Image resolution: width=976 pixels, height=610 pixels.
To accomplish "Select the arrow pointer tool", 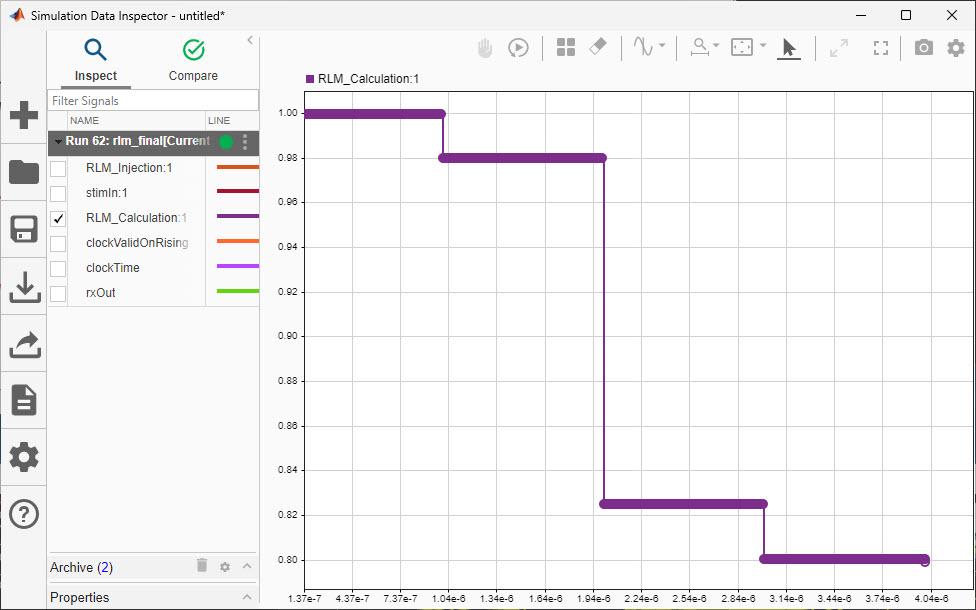I will click(x=789, y=46).
